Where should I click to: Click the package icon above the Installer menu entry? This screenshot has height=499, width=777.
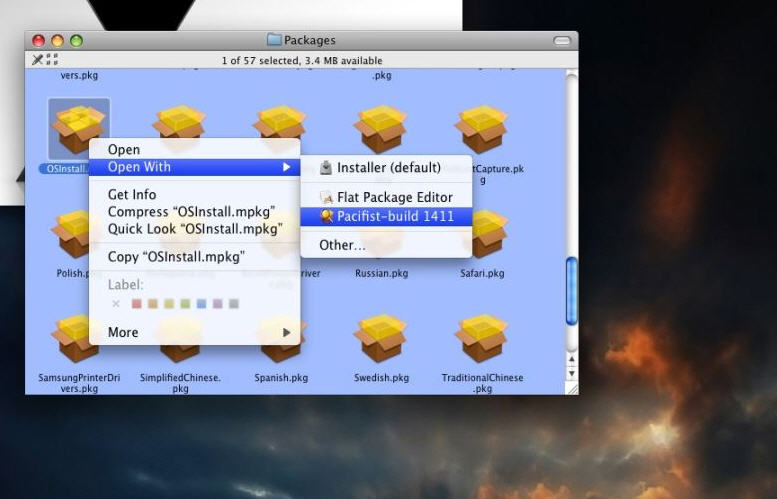pos(381,129)
